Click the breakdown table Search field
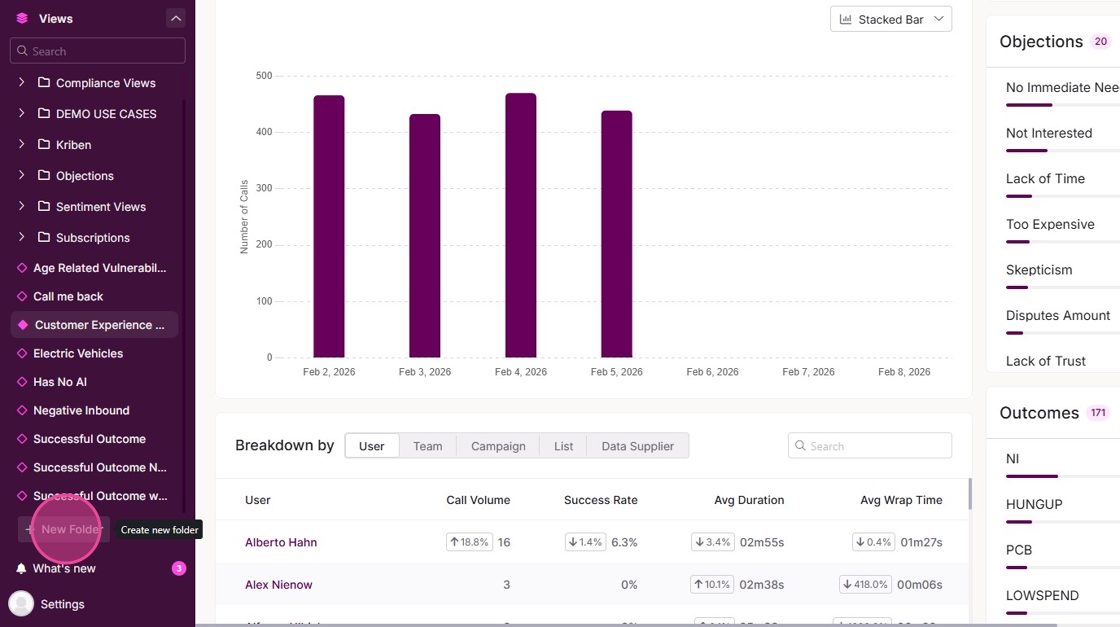This screenshot has width=1120, height=627. pyautogui.click(x=870, y=446)
